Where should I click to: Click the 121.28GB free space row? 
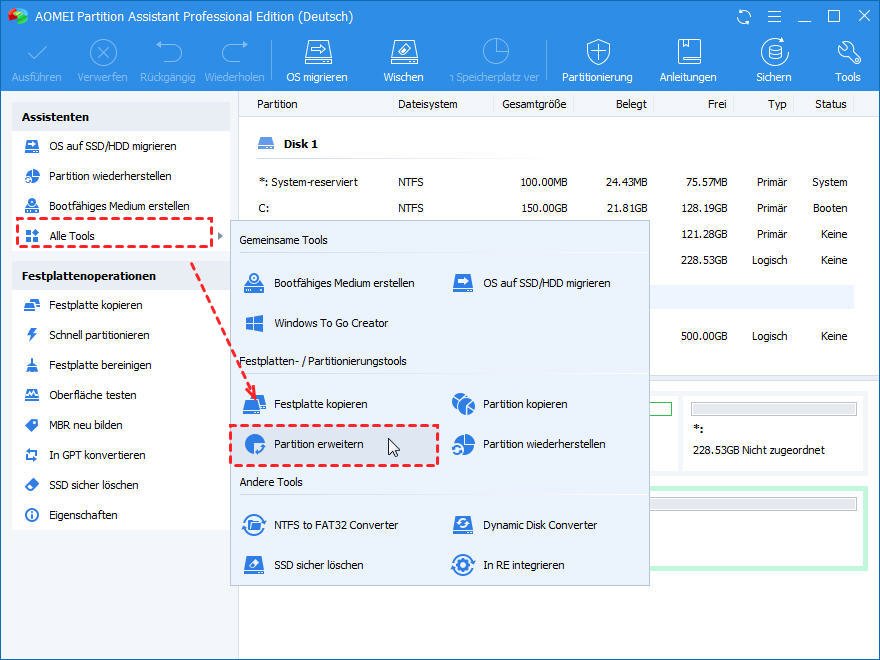click(x=752, y=234)
